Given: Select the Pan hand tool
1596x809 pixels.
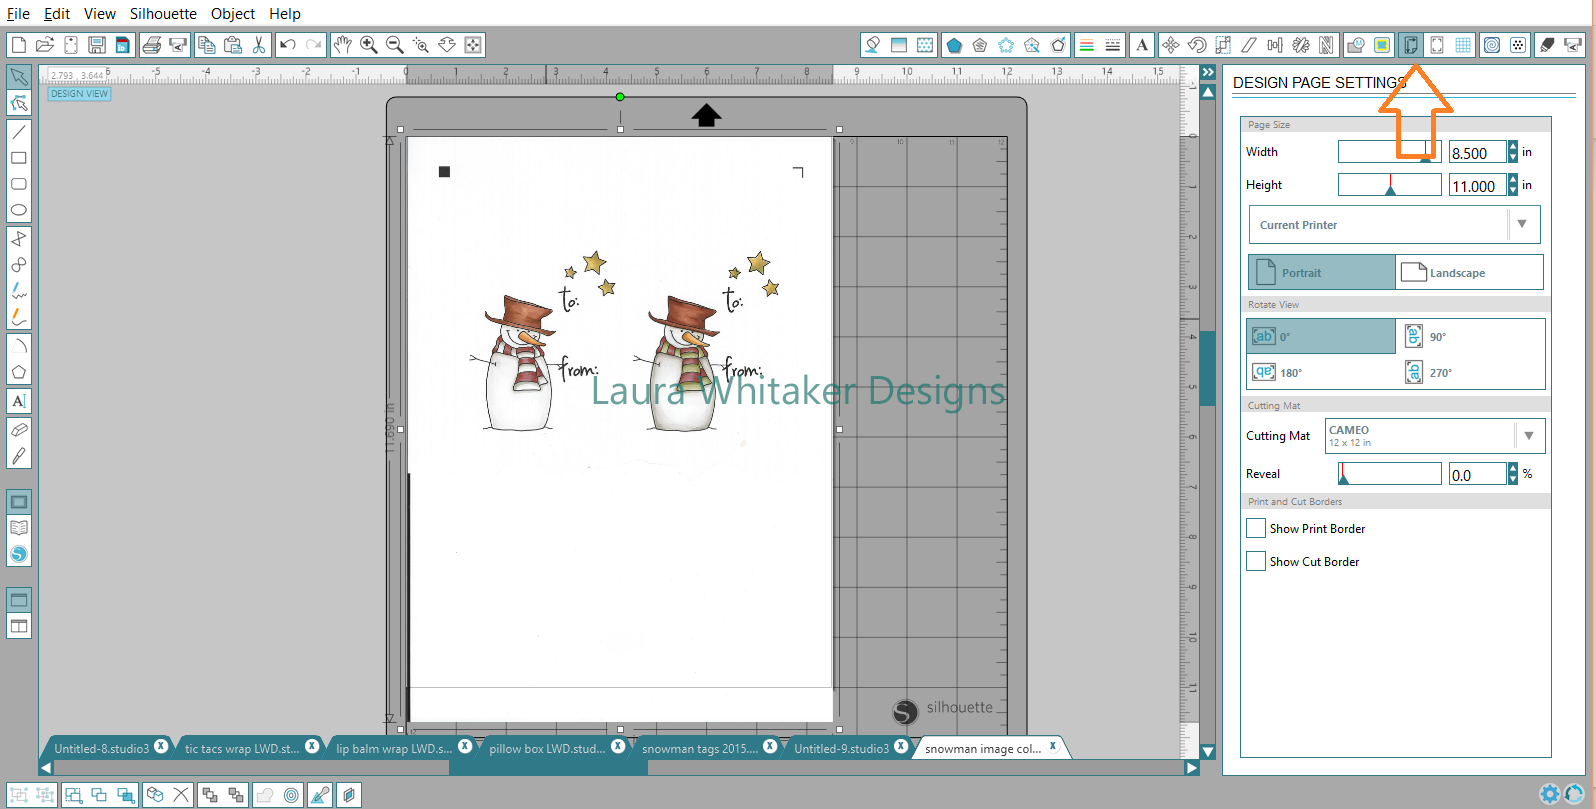Looking at the screenshot, I should (342, 45).
